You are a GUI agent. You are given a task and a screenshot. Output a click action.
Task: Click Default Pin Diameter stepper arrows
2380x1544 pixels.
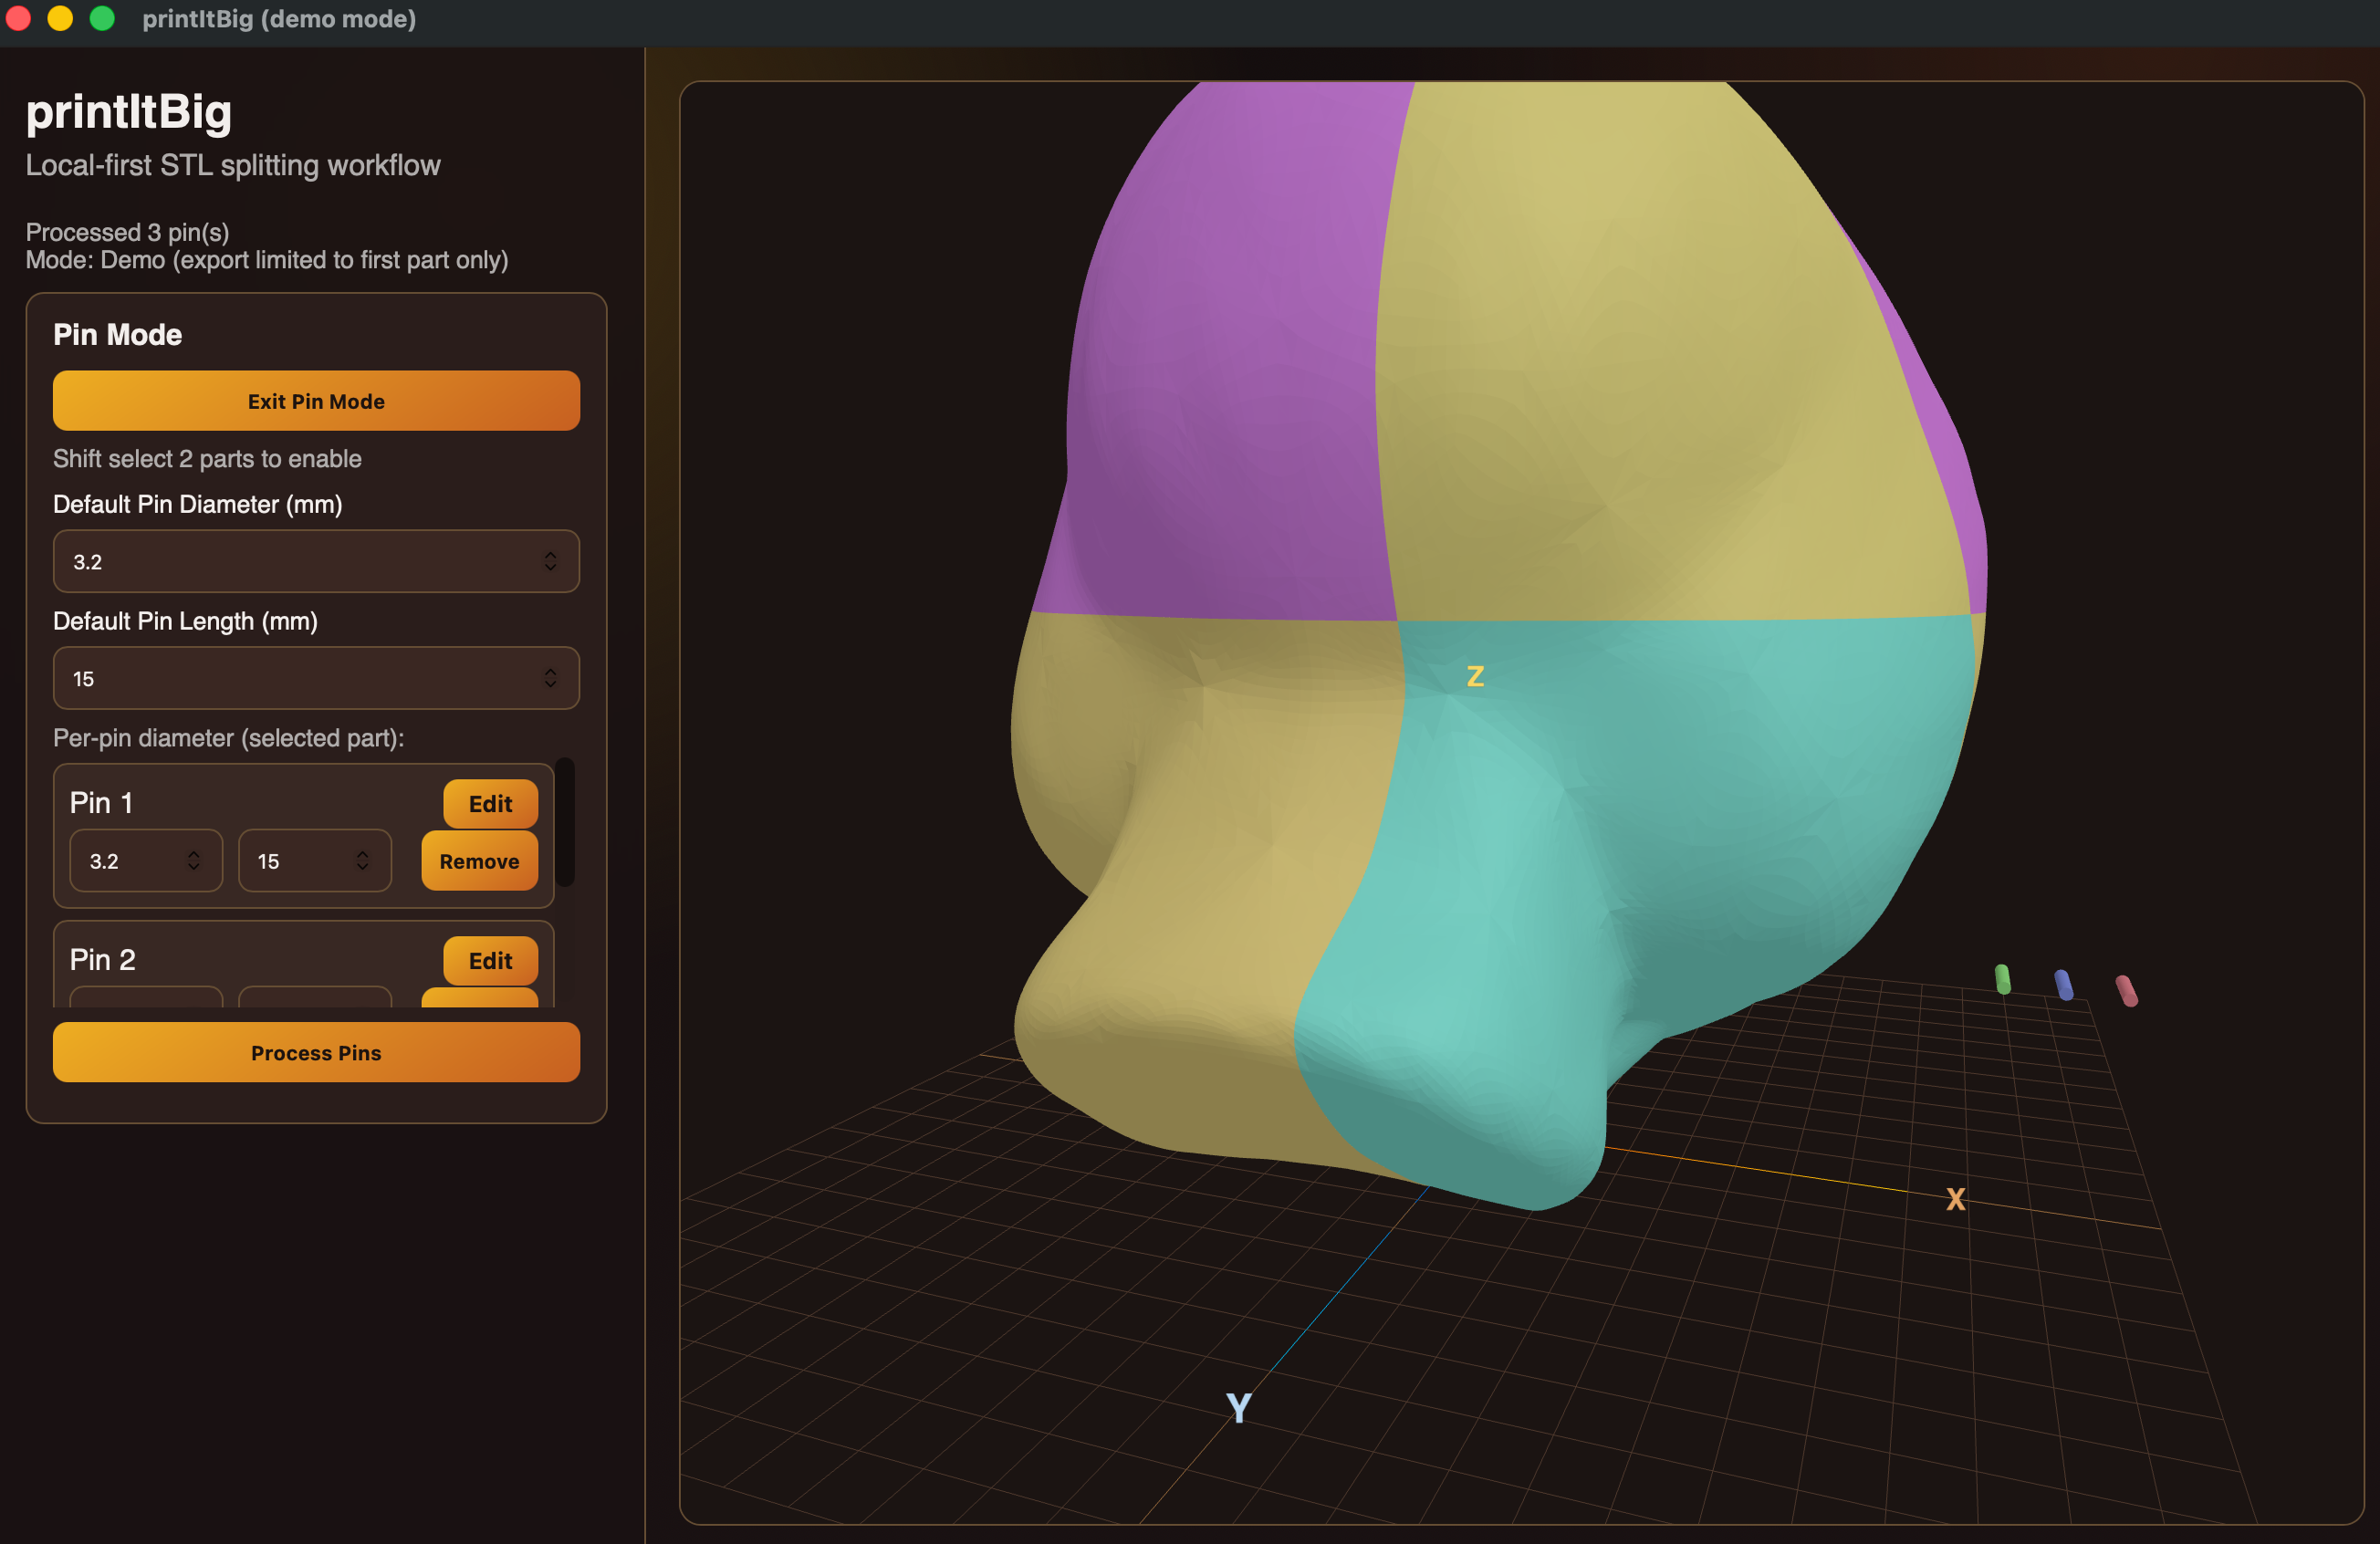coord(550,561)
